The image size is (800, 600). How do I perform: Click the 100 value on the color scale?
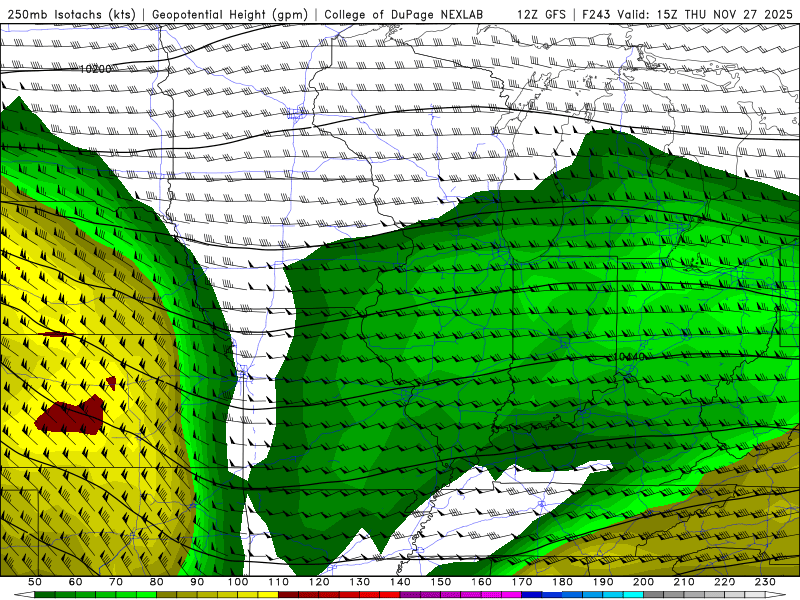click(238, 582)
